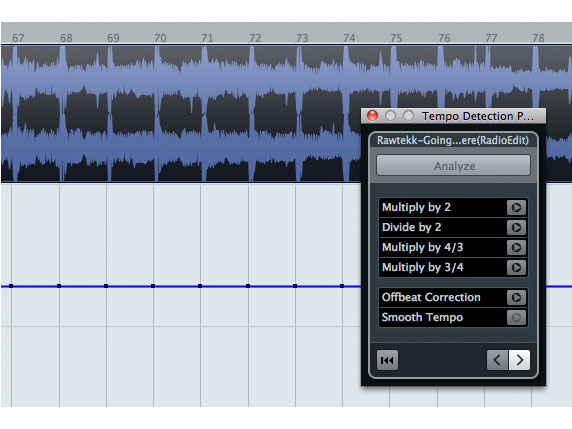The image size is (572, 429).
Task: Click the Multiply by 4/3 label text
Action: tap(422, 248)
